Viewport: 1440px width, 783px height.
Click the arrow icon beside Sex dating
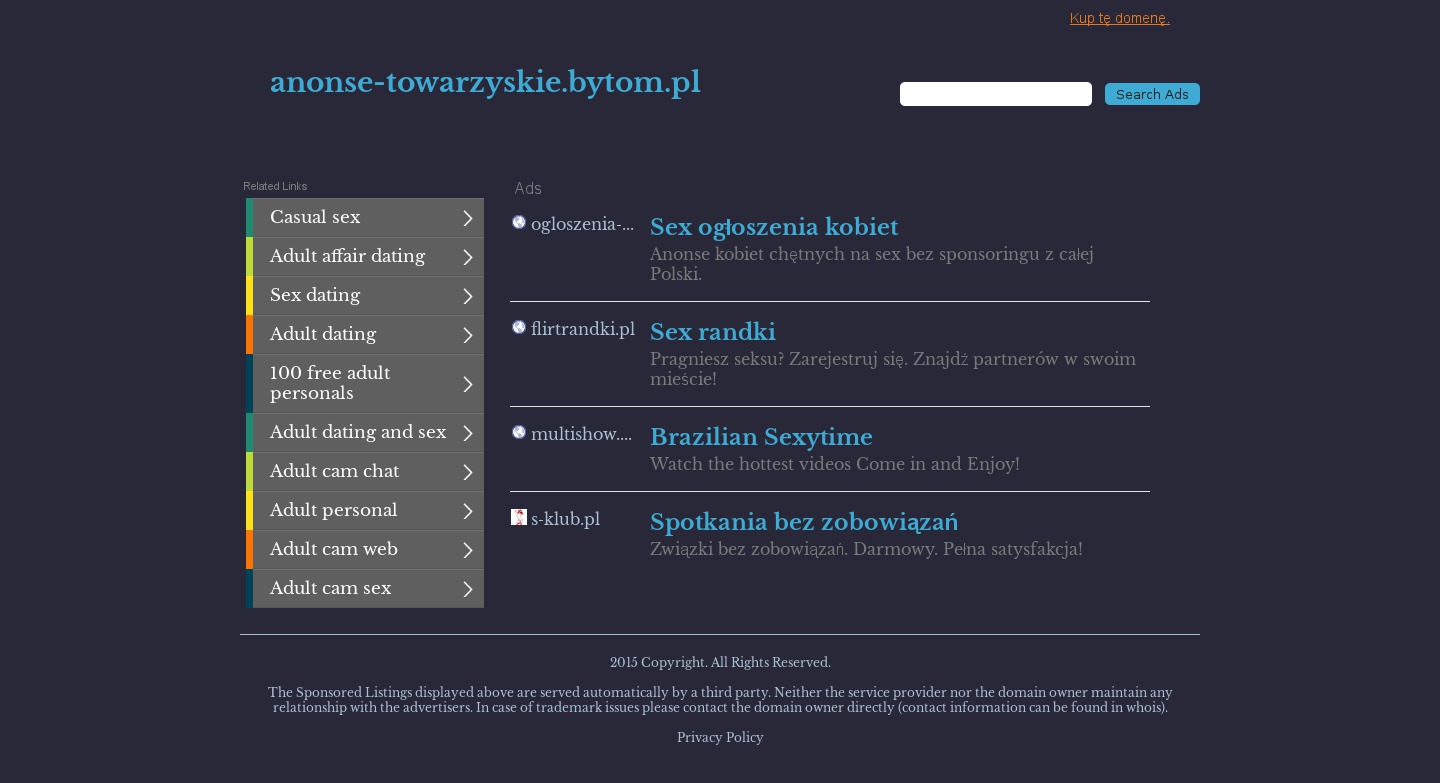467,296
